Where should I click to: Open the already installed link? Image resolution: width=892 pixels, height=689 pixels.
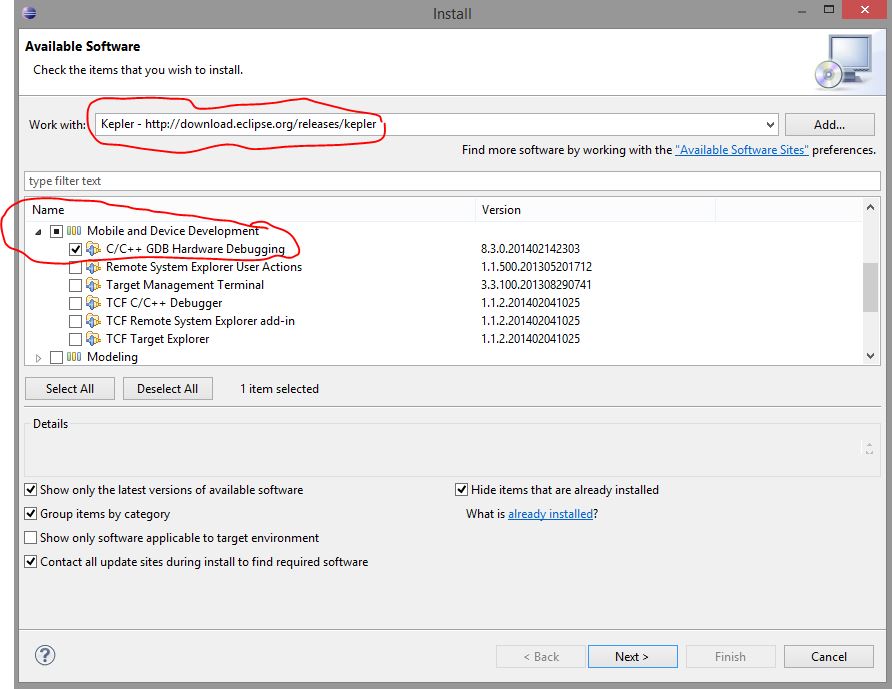pos(550,514)
